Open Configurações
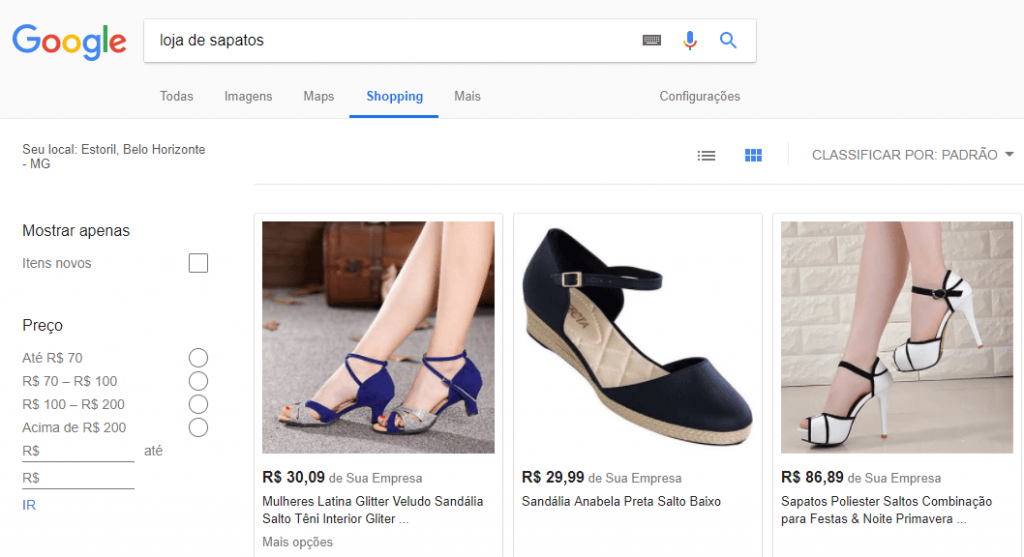The width and height of the screenshot is (1024, 557). point(699,96)
